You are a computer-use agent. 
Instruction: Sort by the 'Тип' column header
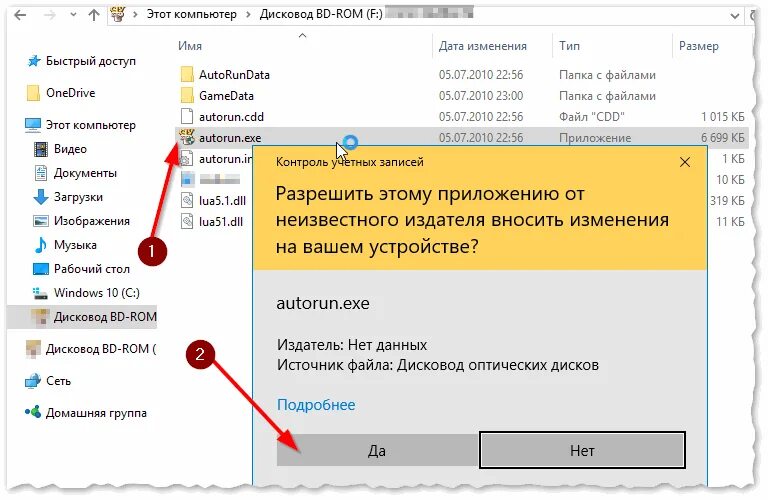(x=570, y=46)
